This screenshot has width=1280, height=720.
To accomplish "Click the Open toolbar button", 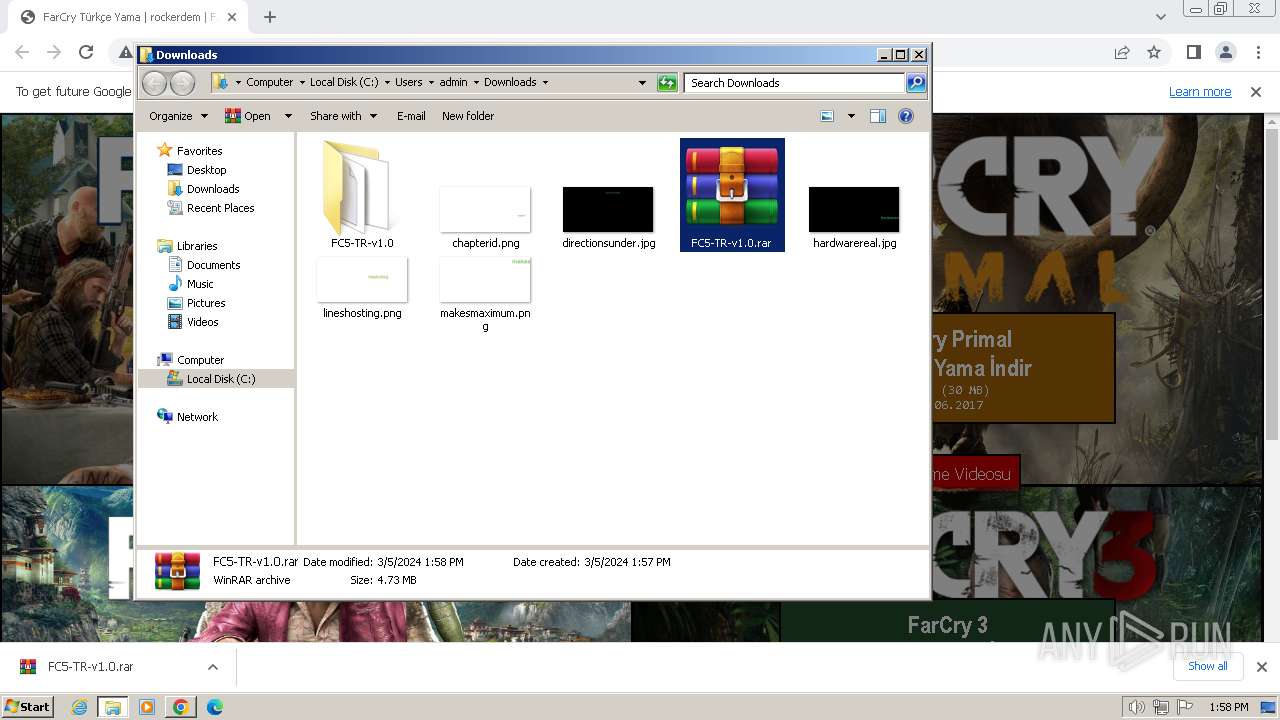I will (248, 116).
